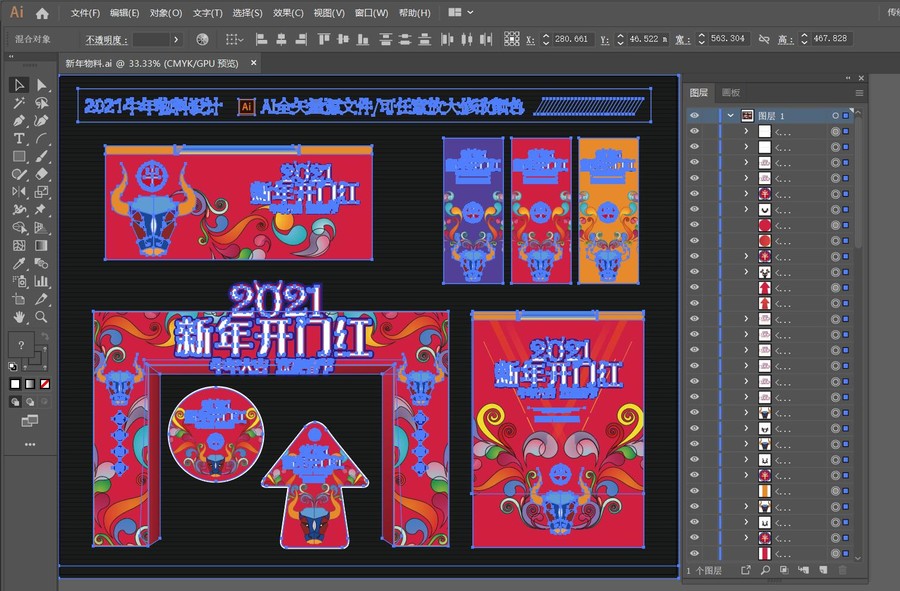Viewport: 900px width, 591px height.
Task: Select the Scale tool
Action: 41,192
